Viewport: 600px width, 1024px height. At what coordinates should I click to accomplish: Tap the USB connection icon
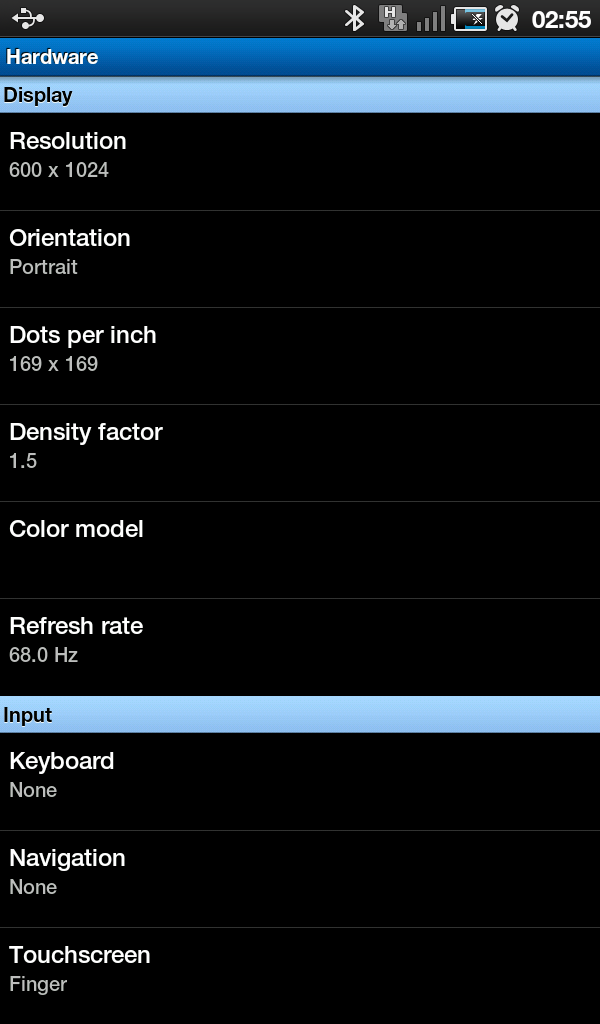pos(29,18)
